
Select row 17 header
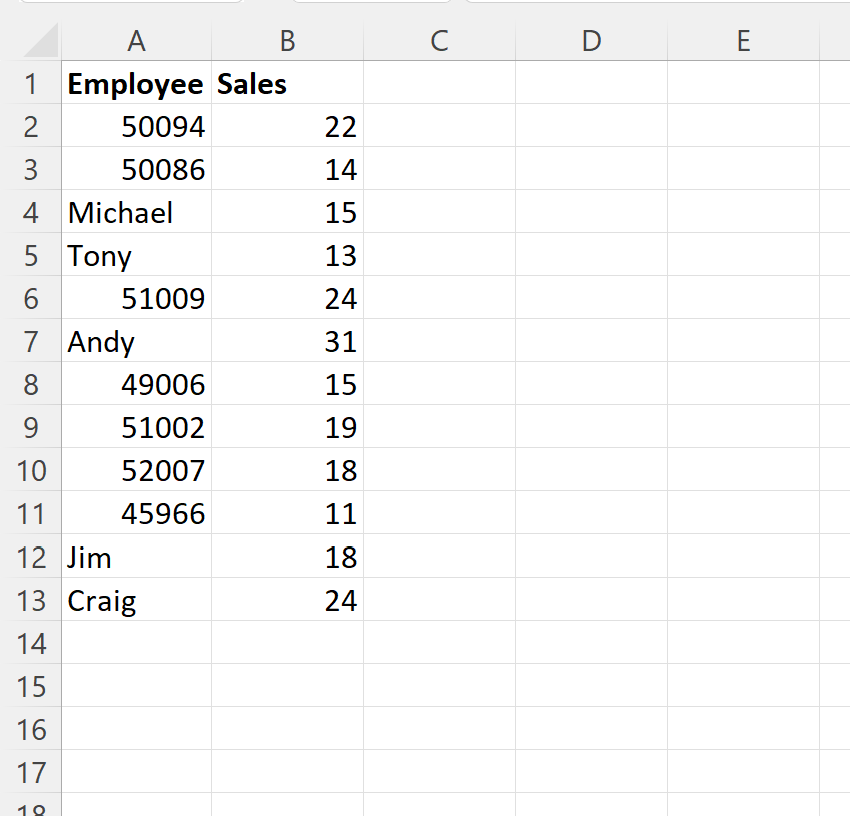click(x=33, y=772)
